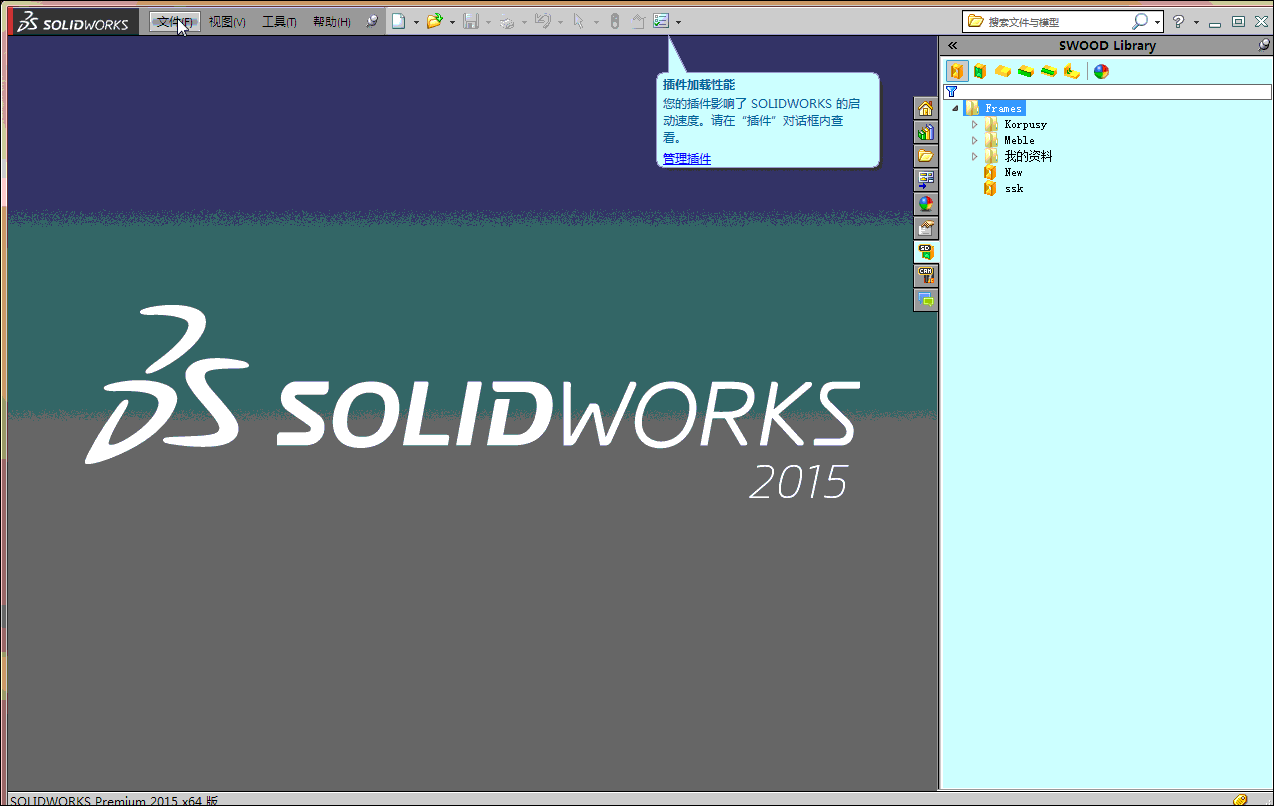Select the Frames library toolbar icon
The height and width of the screenshot is (806, 1274).
pyautogui.click(x=957, y=71)
